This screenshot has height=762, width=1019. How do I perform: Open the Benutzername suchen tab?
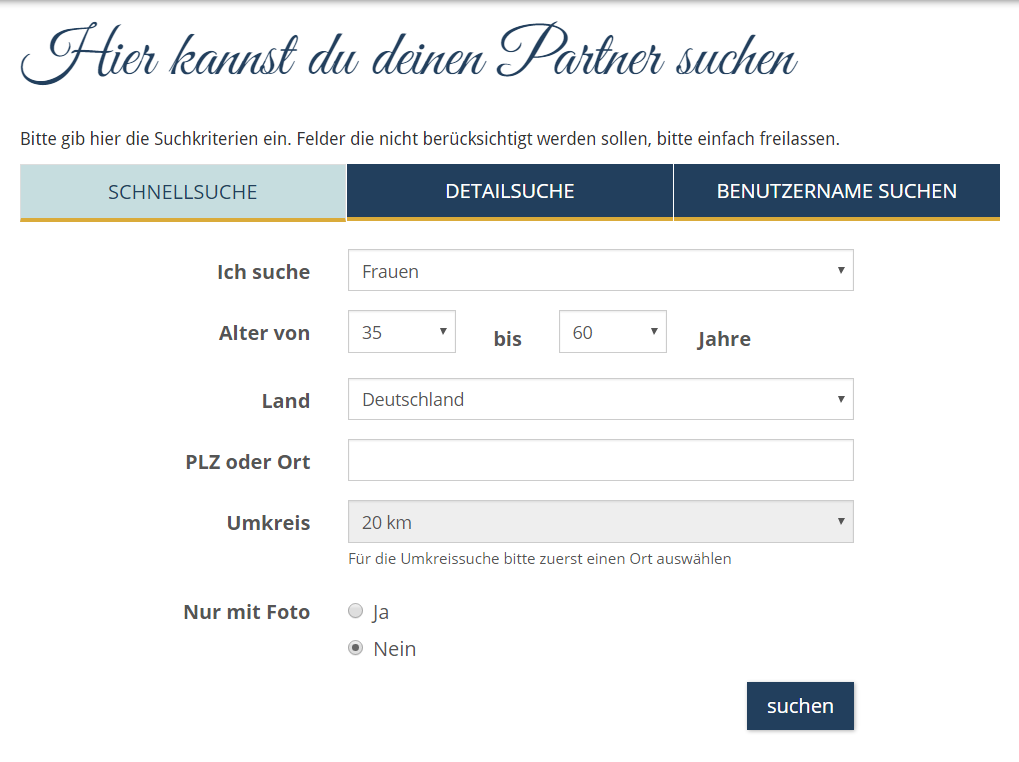pyautogui.click(x=836, y=192)
